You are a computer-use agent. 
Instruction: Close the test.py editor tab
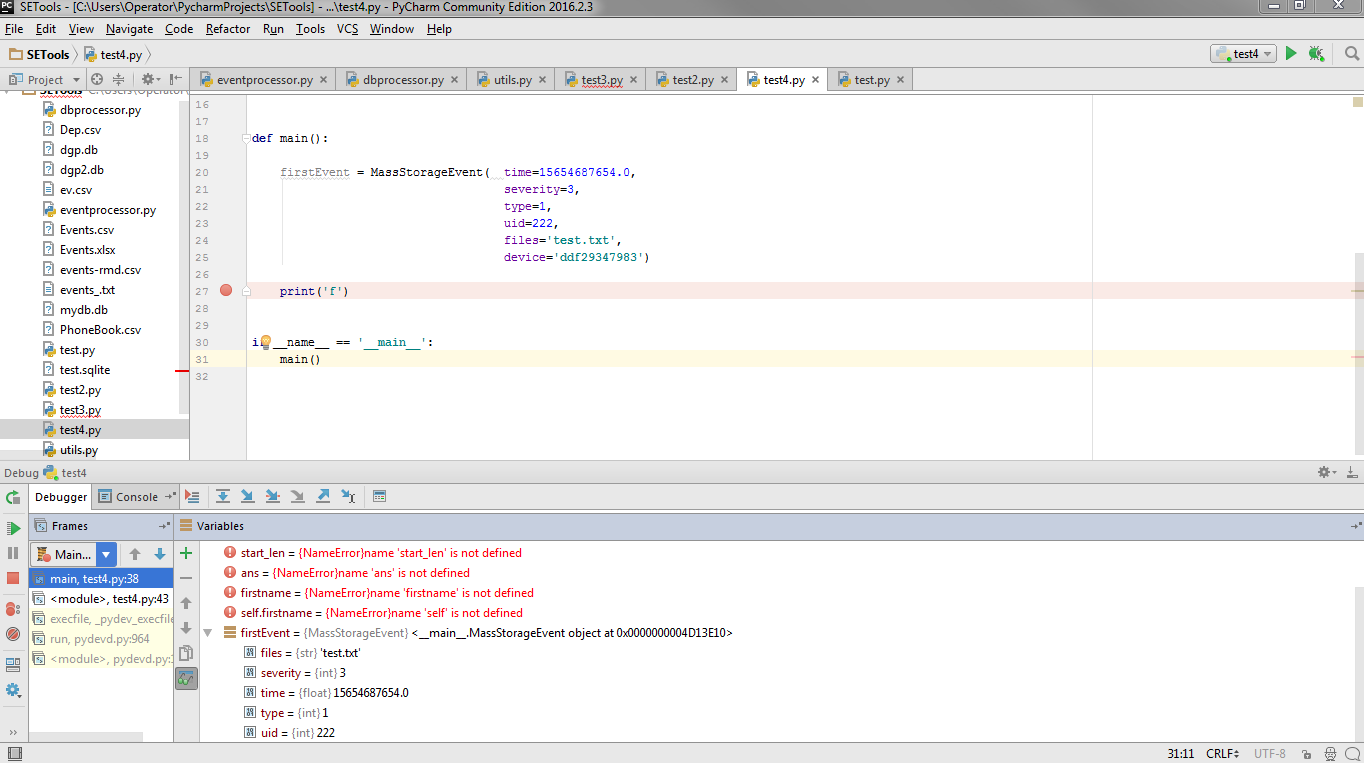(900, 80)
